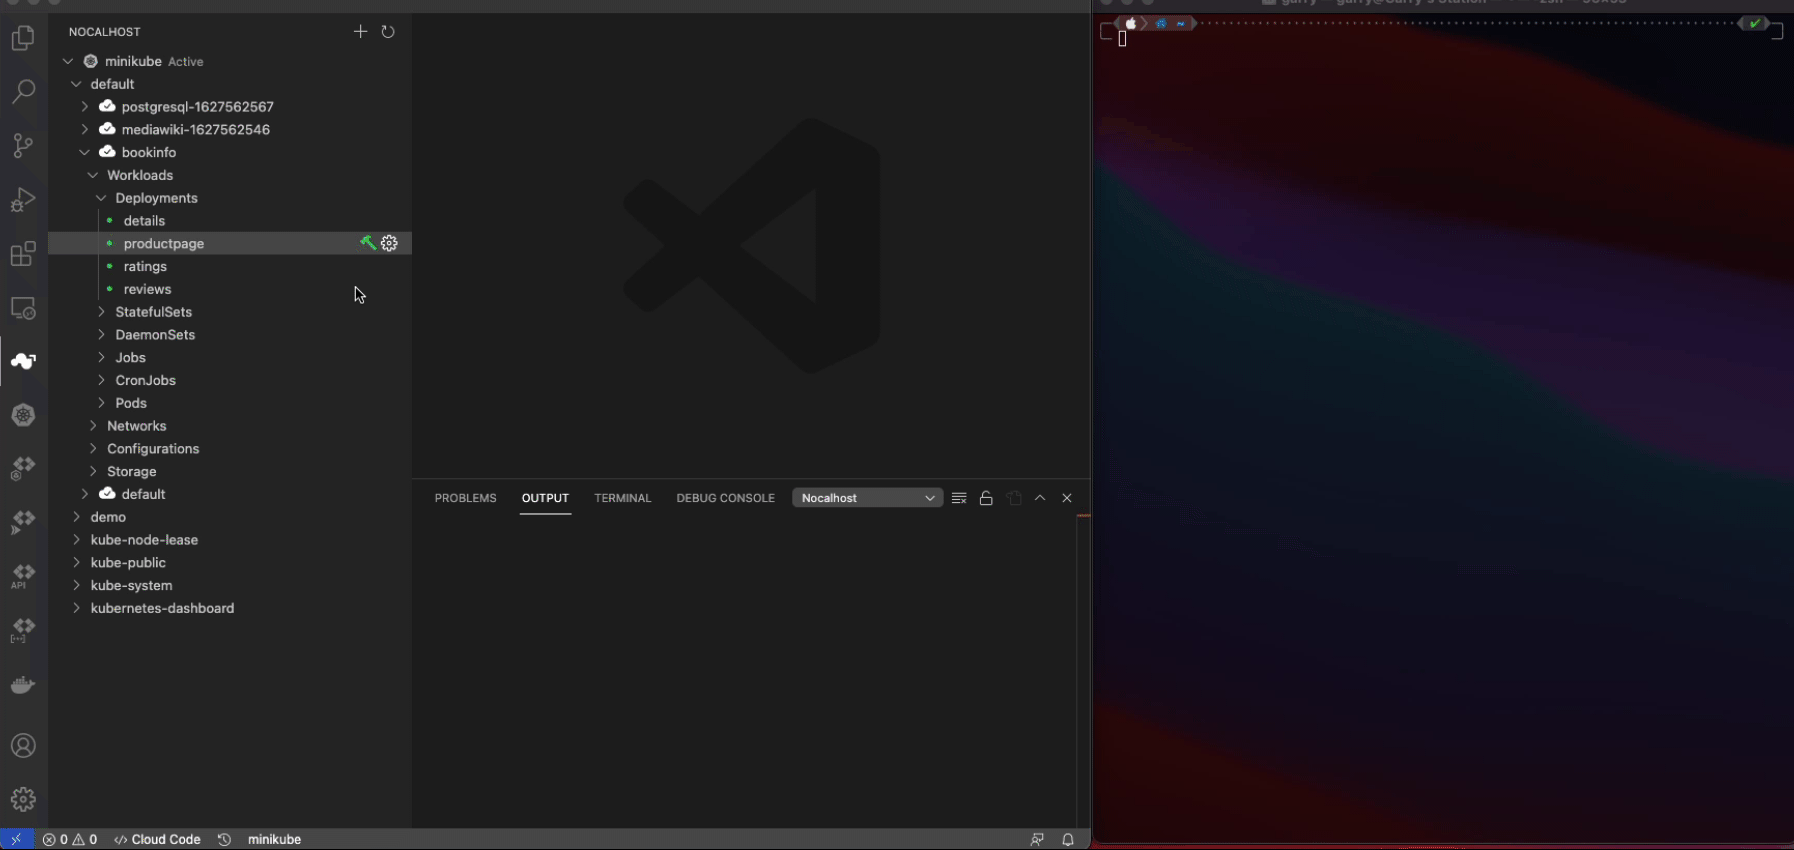Viewport: 1794px width, 850px height.
Task: Select the Nocalhost activity bar icon
Action: 23,361
